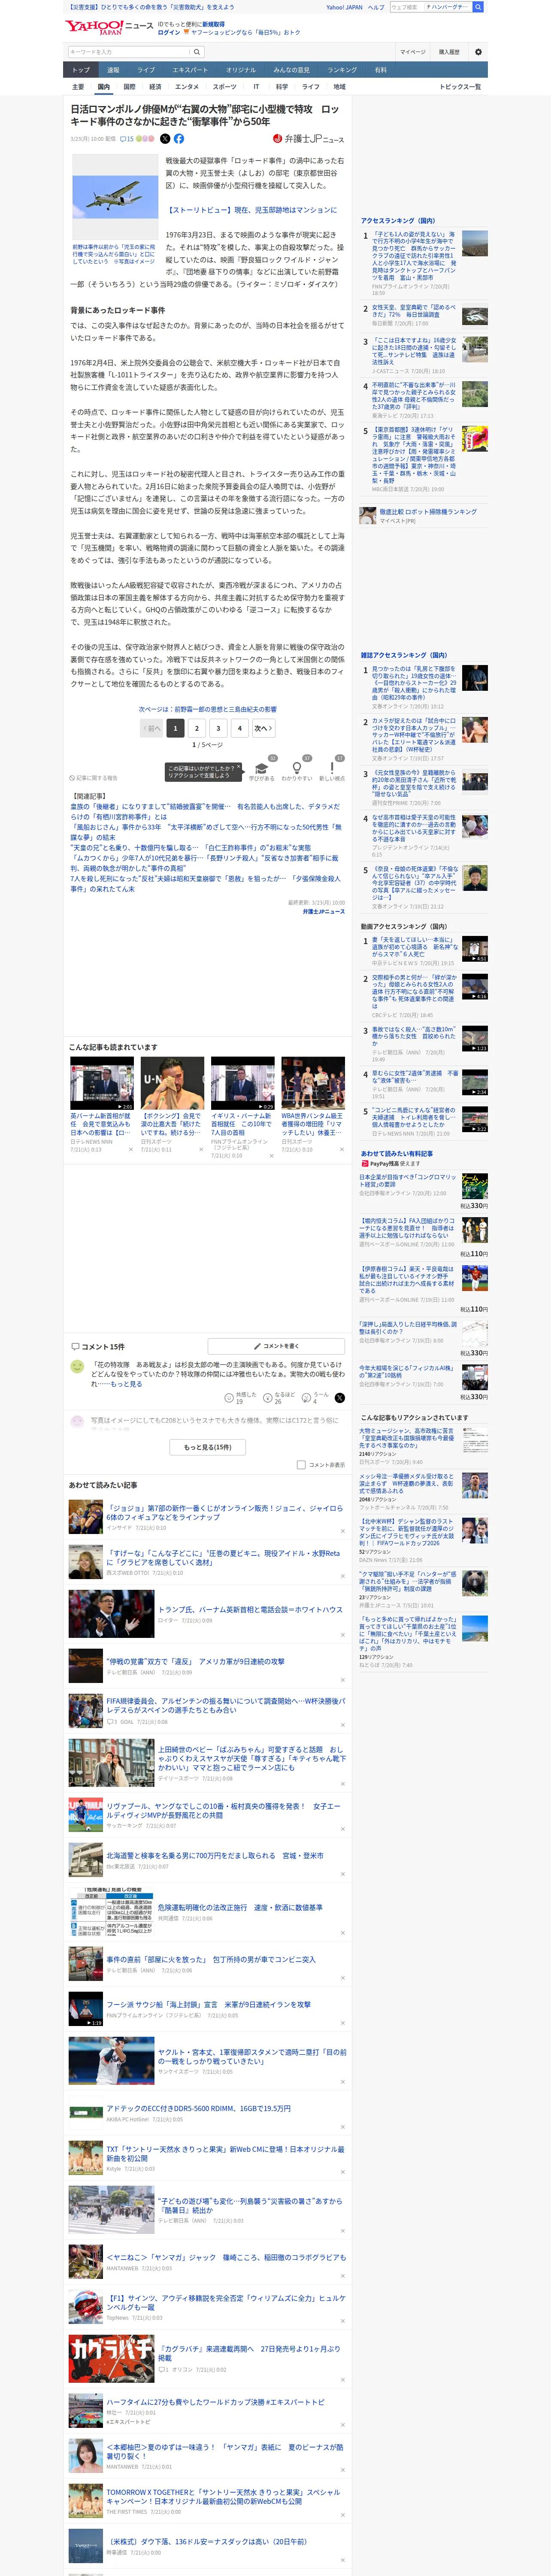Go to article page 3
This screenshot has width=551, height=2576.
218,728
